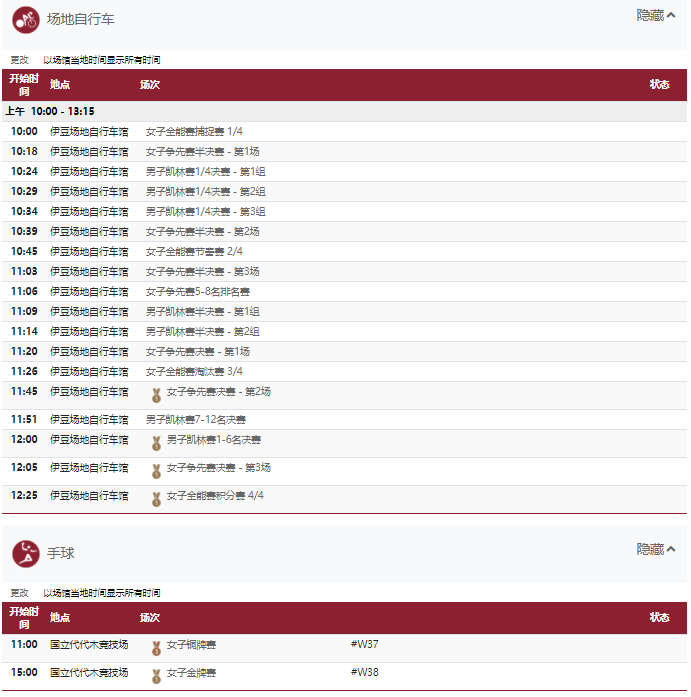Select event 女子争先赛决赛 - 第3场 text
The width and height of the screenshot is (691, 697).
coord(219,468)
